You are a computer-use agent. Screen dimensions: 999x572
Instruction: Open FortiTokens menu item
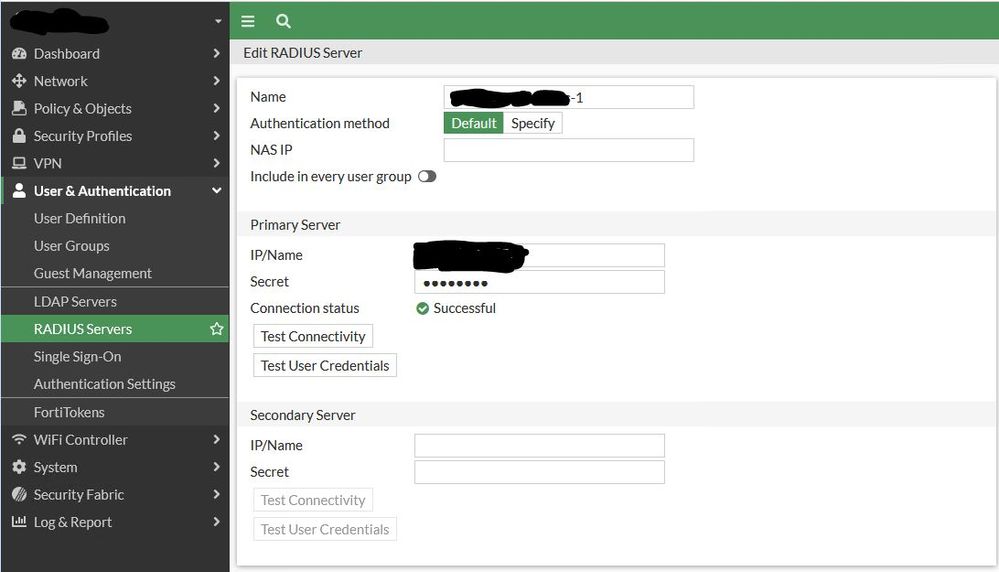coord(115,412)
